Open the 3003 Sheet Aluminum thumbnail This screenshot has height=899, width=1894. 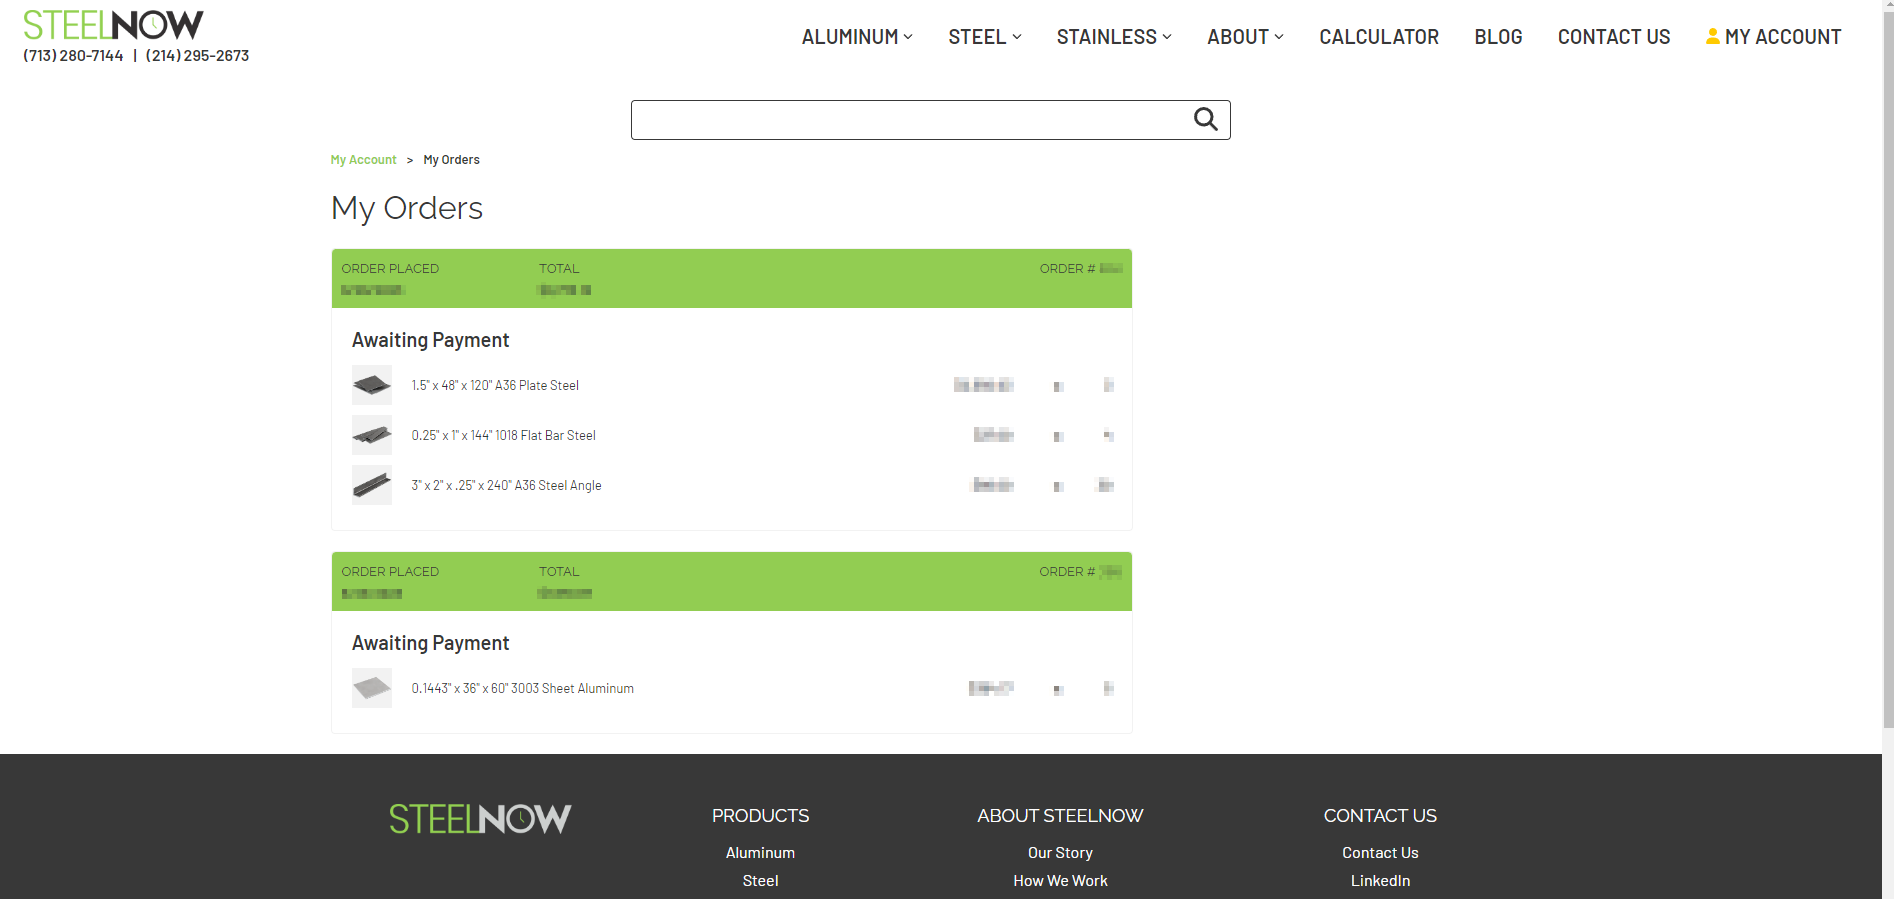(x=372, y=688)
